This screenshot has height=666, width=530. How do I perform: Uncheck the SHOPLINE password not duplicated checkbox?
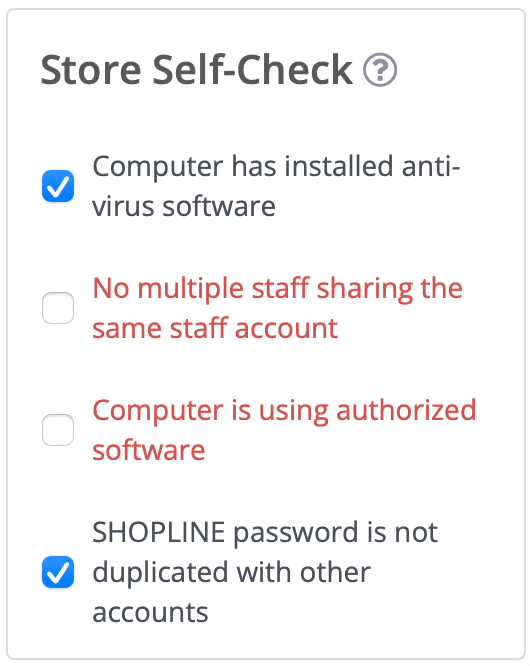click(x=58, y=572)
